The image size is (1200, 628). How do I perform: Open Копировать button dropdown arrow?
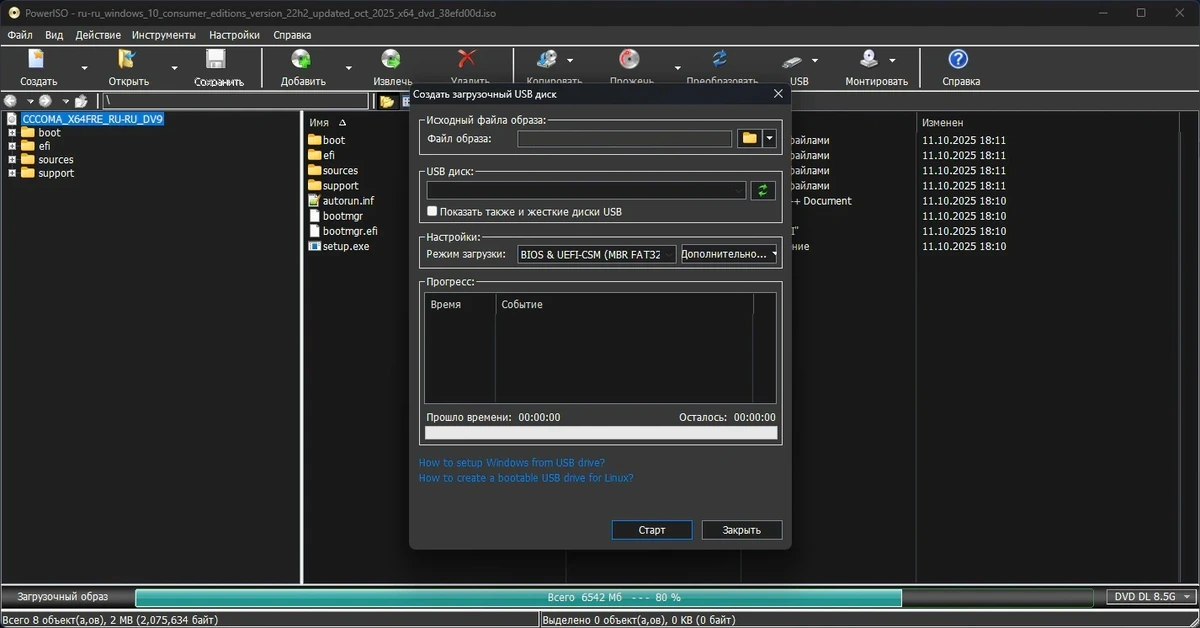coord(570,60)
